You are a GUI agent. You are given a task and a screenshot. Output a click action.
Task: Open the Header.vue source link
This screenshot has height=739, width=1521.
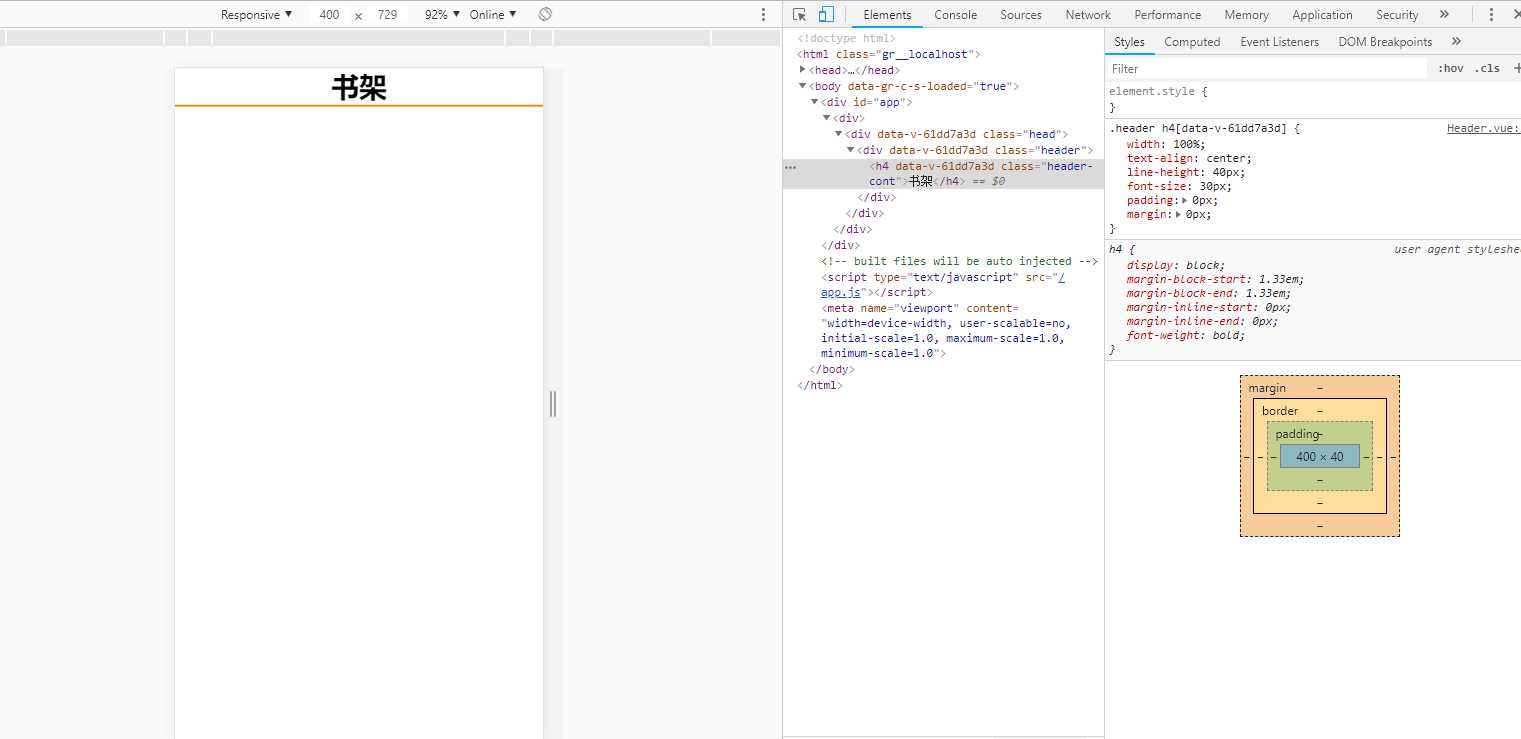pyautogui.click(x=1483, y=128)
